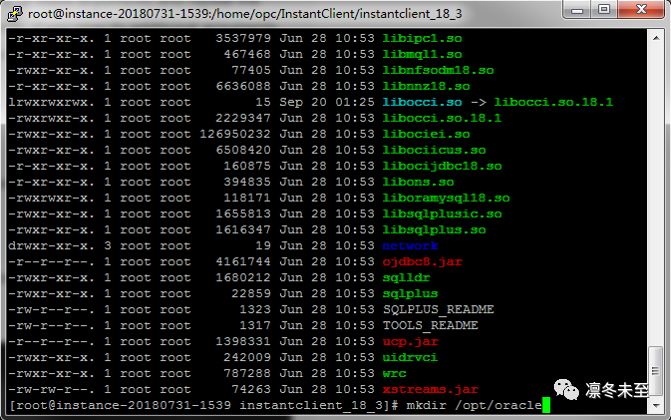The image size is (671, 420).
Task: Click the lrwxrwxrwx. permissions string
Action: [x=51, y=102]
